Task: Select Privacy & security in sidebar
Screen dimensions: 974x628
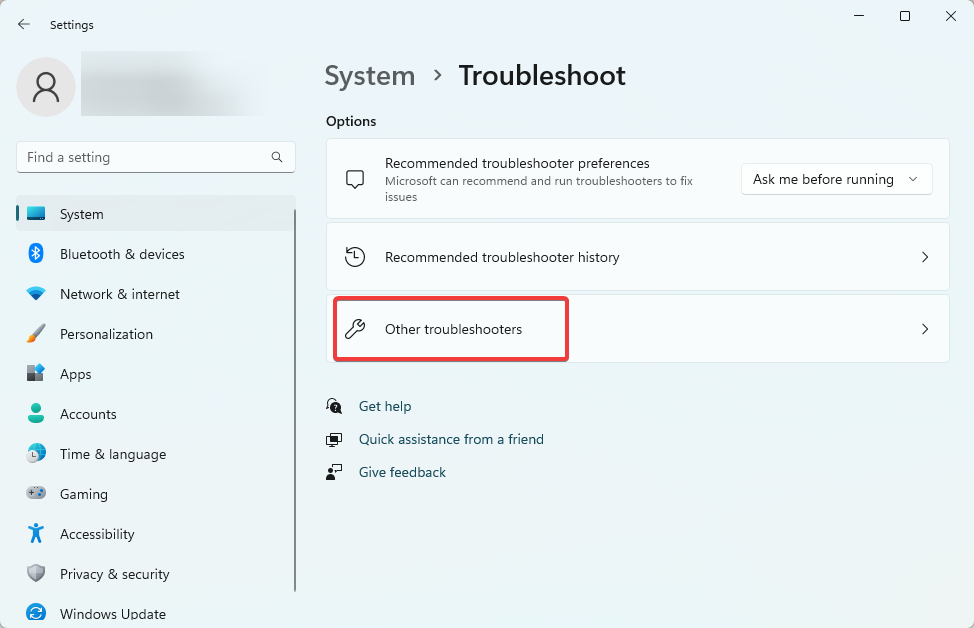Action: (x=155, y=574)
